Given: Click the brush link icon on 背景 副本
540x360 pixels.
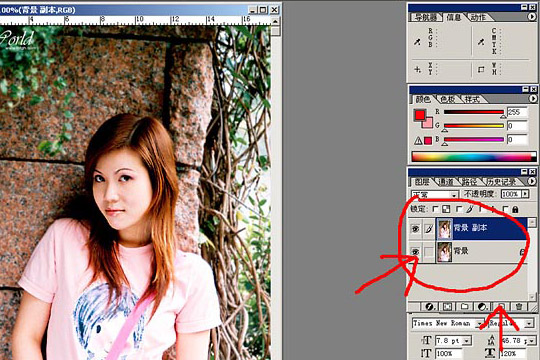Looking at the screenshot, I should 428,229.
